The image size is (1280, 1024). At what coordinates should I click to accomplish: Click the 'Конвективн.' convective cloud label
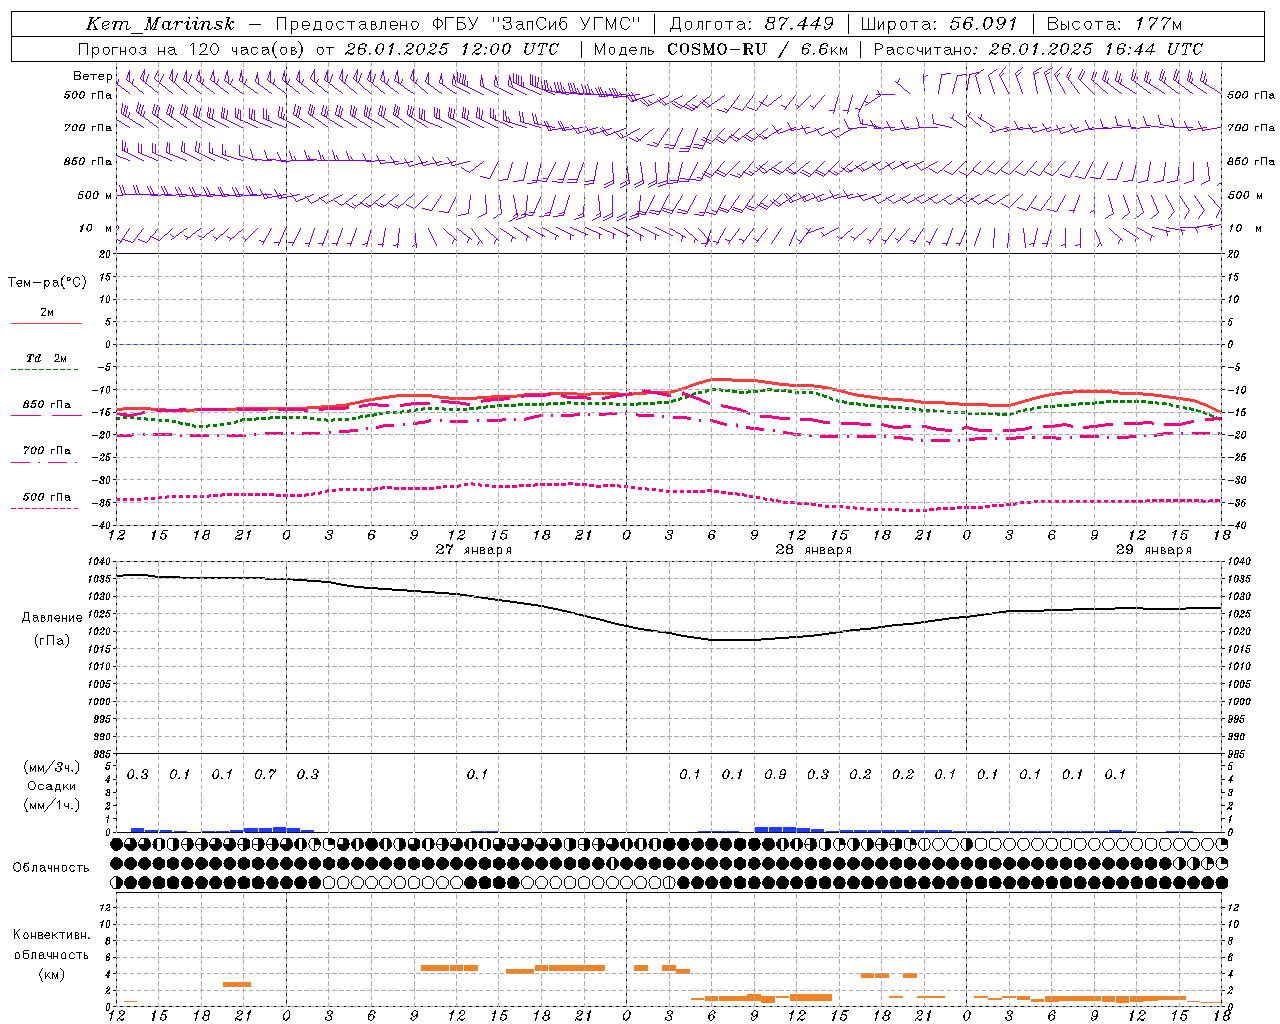pyautogui.click(x=51, y=935)
